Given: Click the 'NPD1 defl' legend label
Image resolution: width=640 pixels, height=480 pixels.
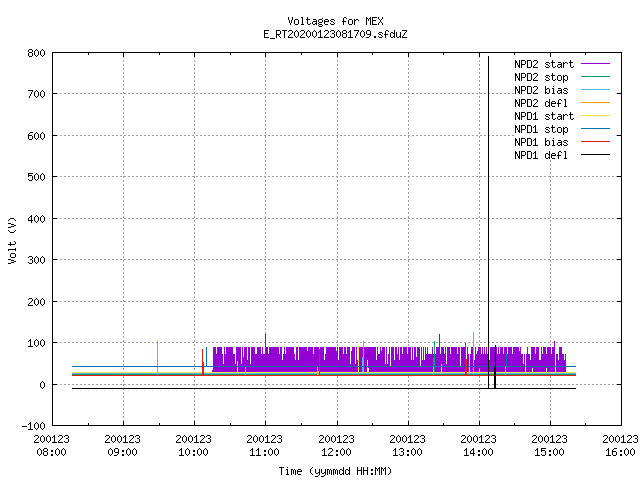Looking at the screenshot, I should (x=541, y=156).
